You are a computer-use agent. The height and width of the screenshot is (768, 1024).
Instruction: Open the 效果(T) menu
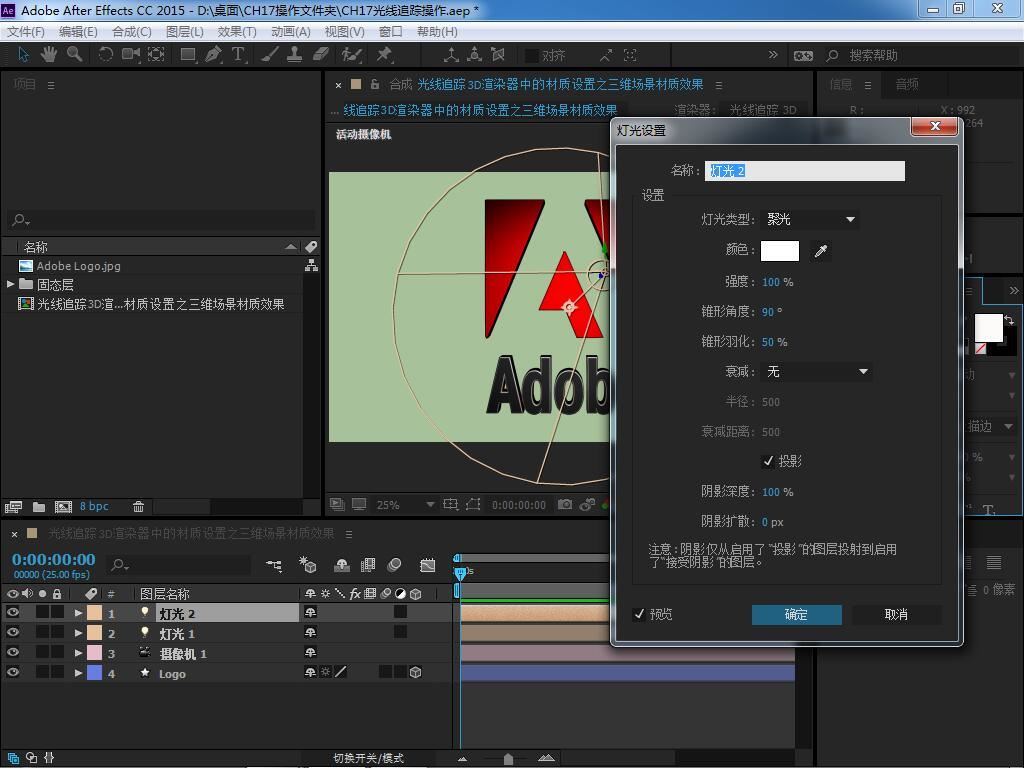point(237,31)
